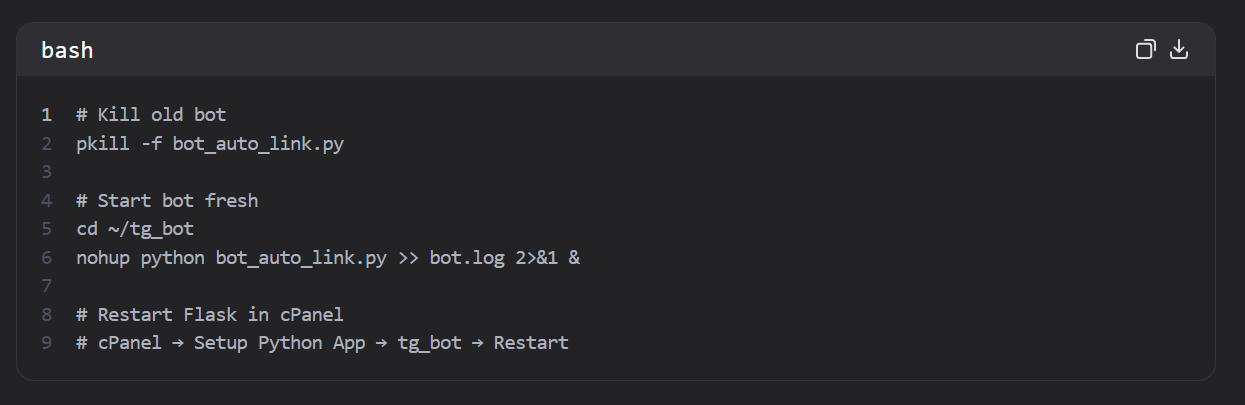This screenshot has width=1245, height=405.
Task: Click line number 5 in gutter
Action: [x=46, y=229]
